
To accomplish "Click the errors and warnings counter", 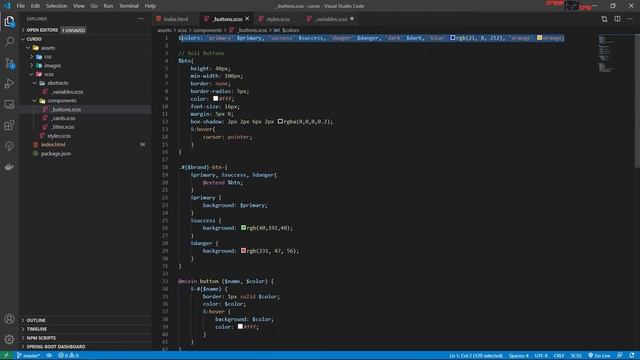I will 69,356.
